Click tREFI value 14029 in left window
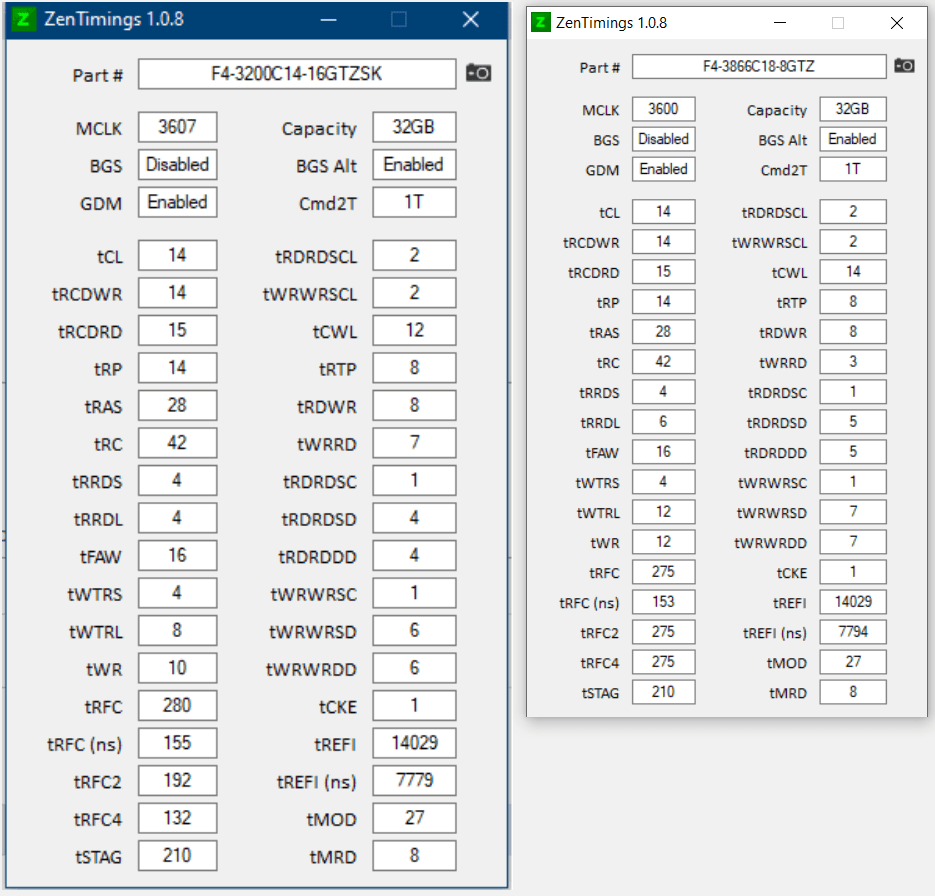The width and height of the screenshot is (935, 896). [x=414, y=743]
